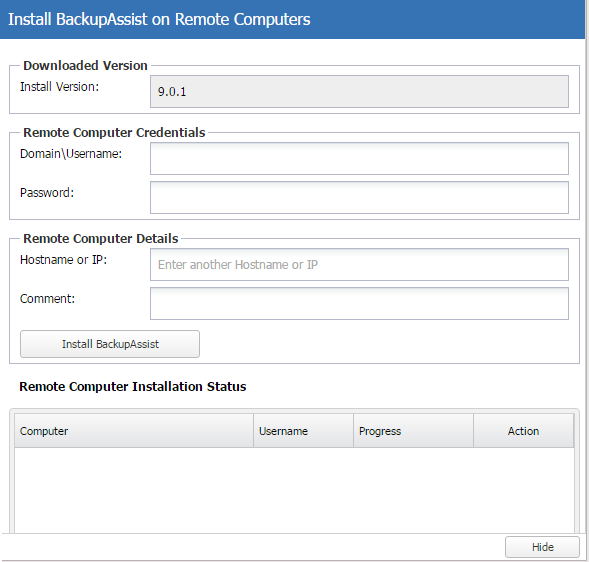This screenshot has height=562, width=589.
Task: Click the Action column header
Action: tap(523, 431)
